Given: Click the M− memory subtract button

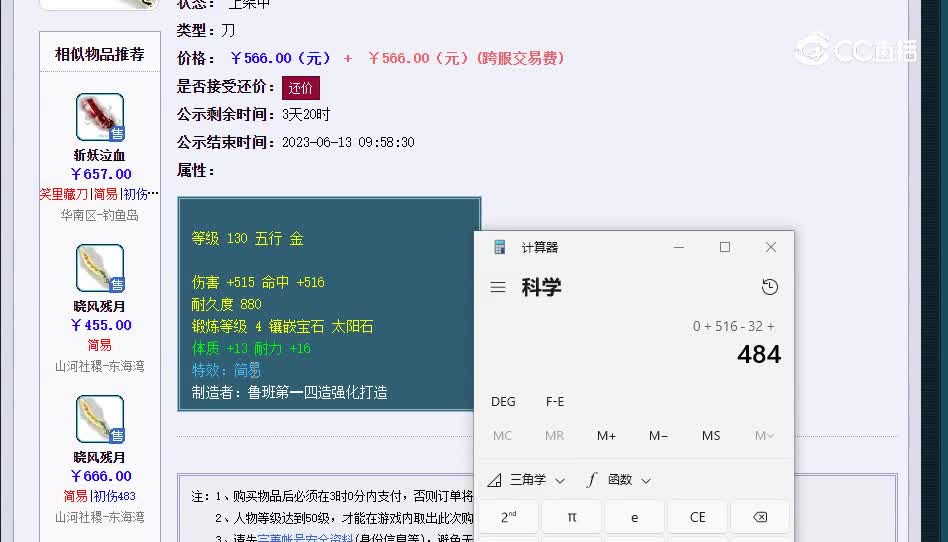Looking at the screenshot, I should [x=658, y=436].
